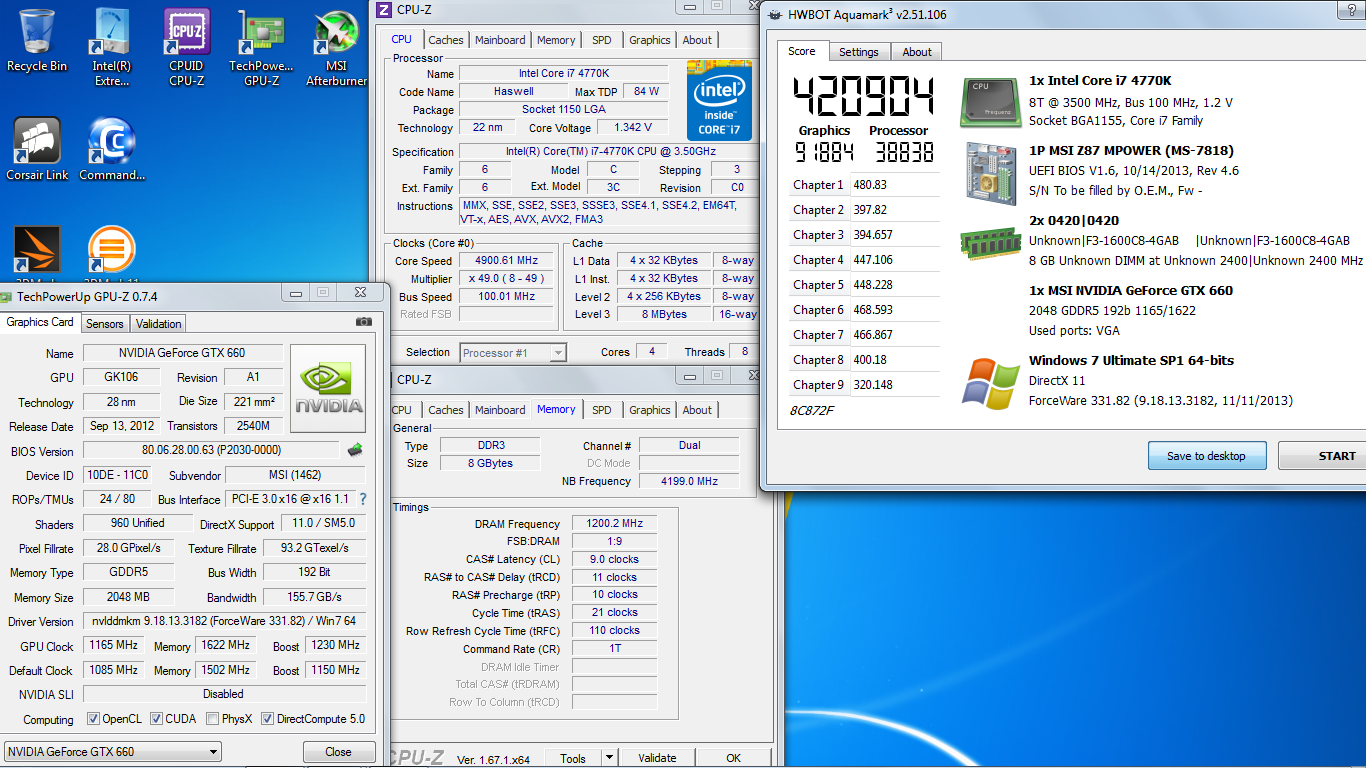Toggle the CUDA checkbox in GPU-Z
The width and height of the screenshot is (1366, 768).
155,719
